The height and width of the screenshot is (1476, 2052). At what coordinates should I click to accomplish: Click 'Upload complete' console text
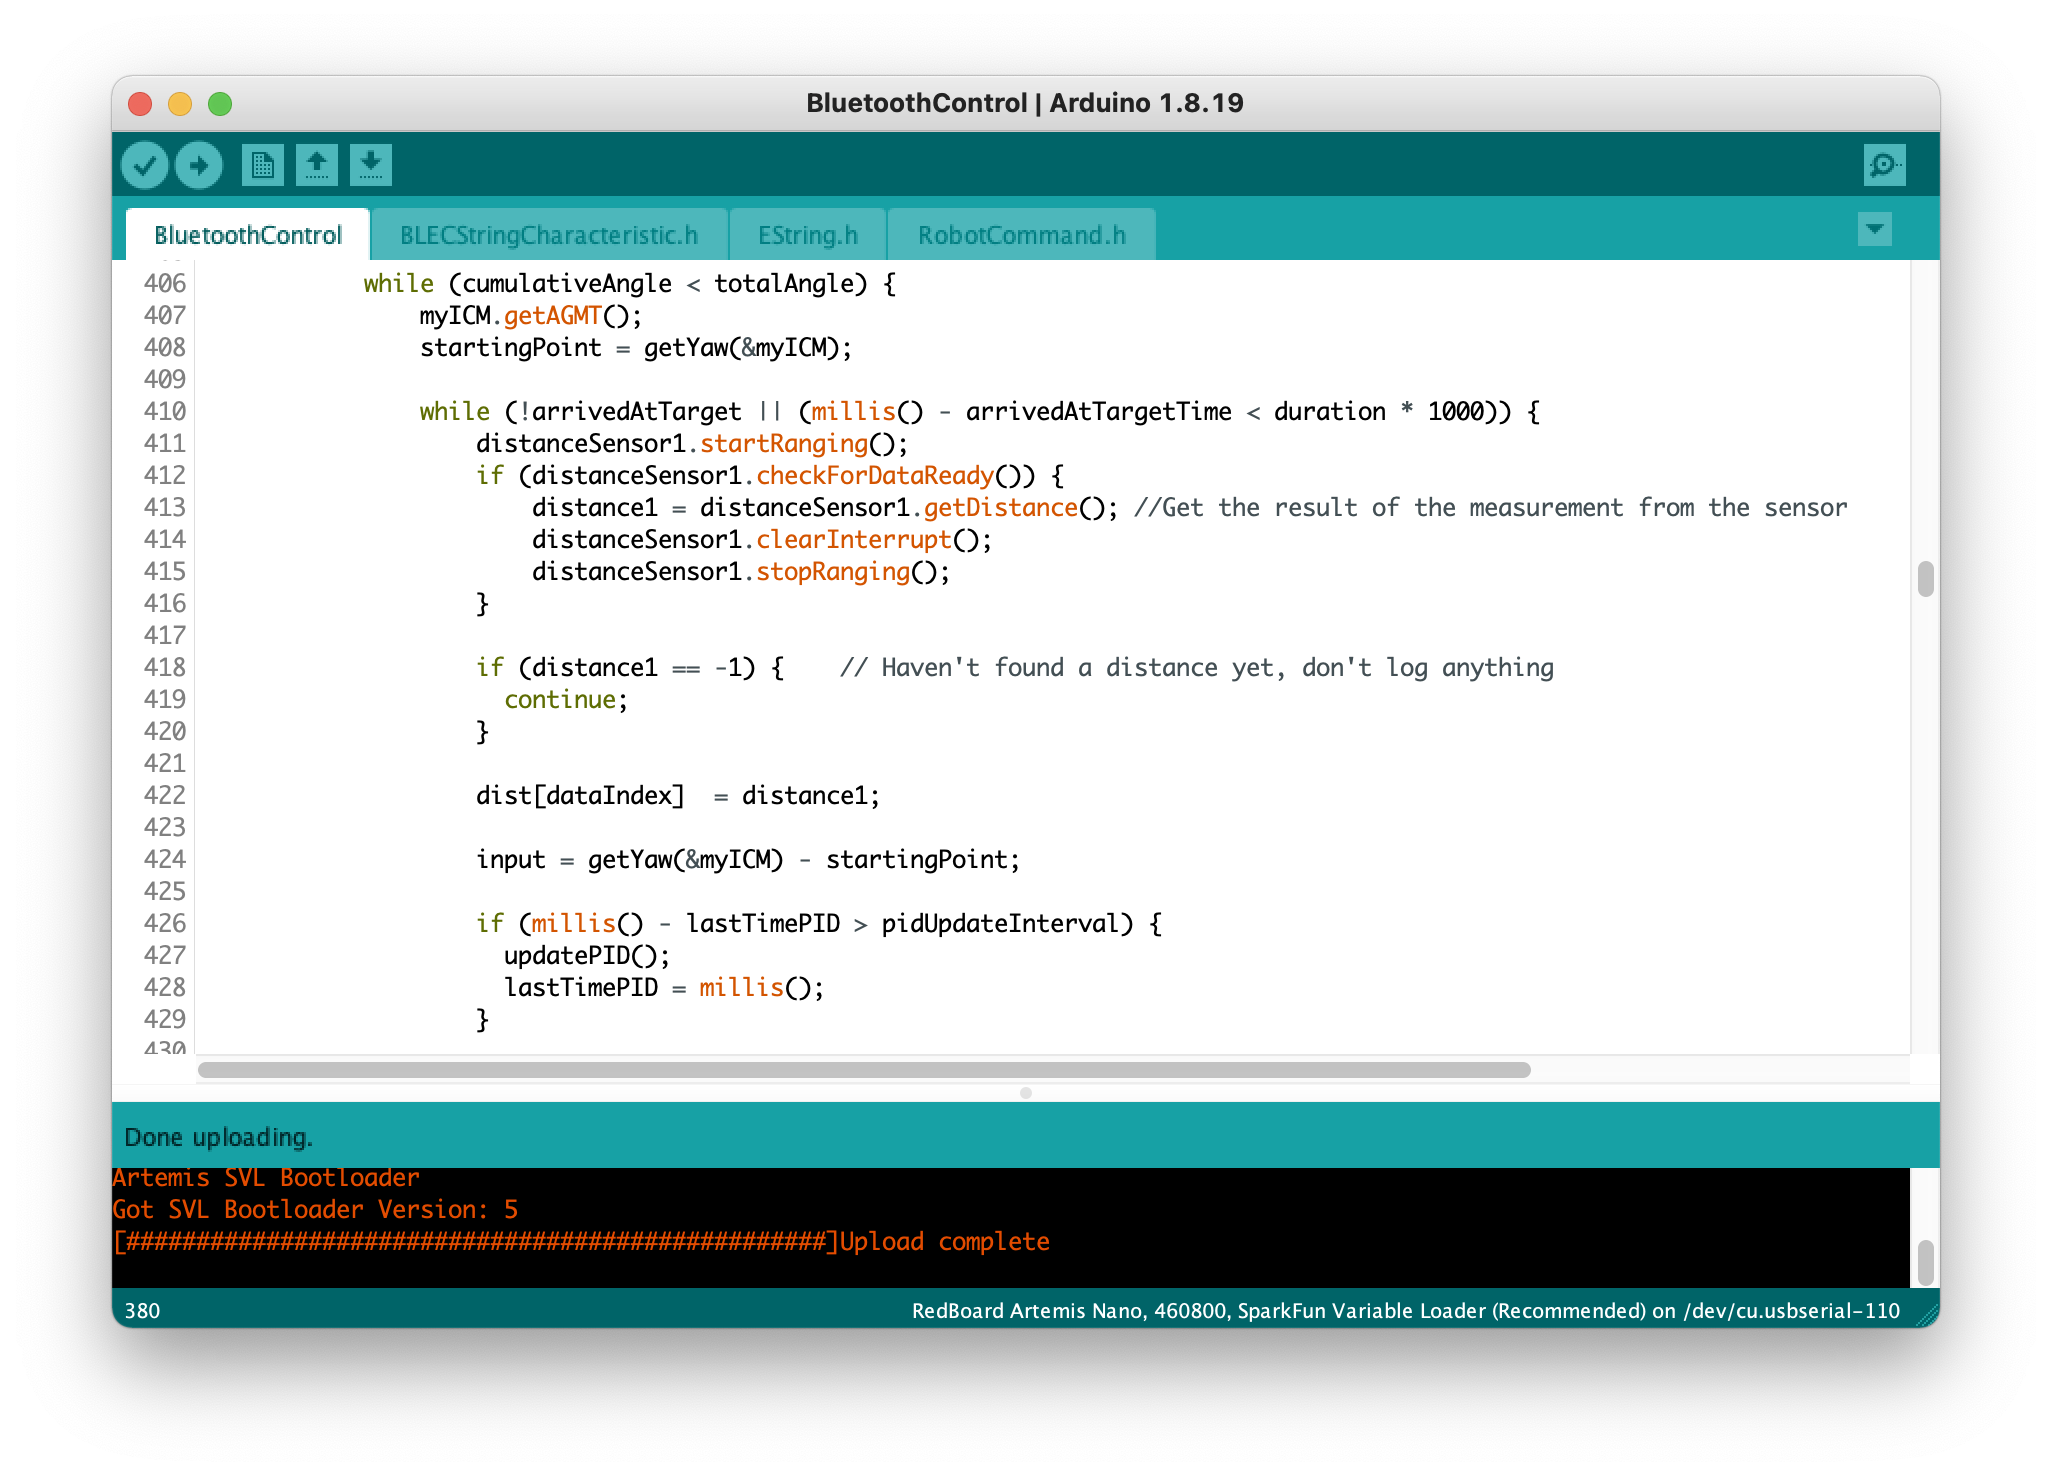945,1242
